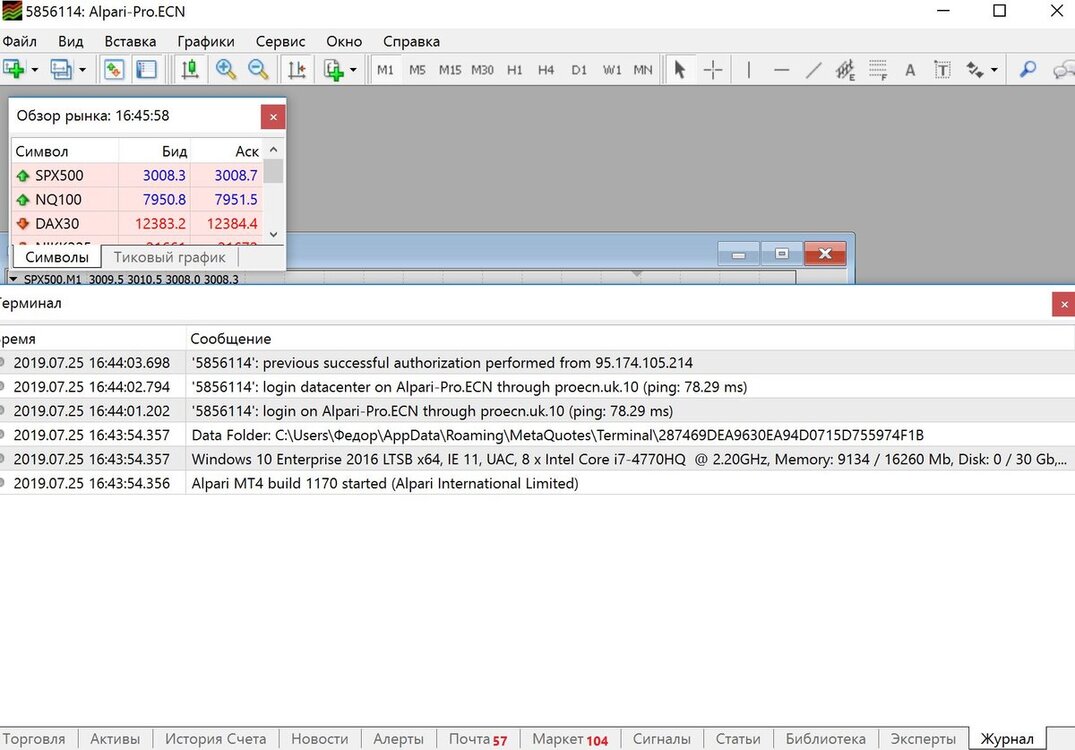Open the Окно menu
The image size is (1075, 750).
(344, 41)
